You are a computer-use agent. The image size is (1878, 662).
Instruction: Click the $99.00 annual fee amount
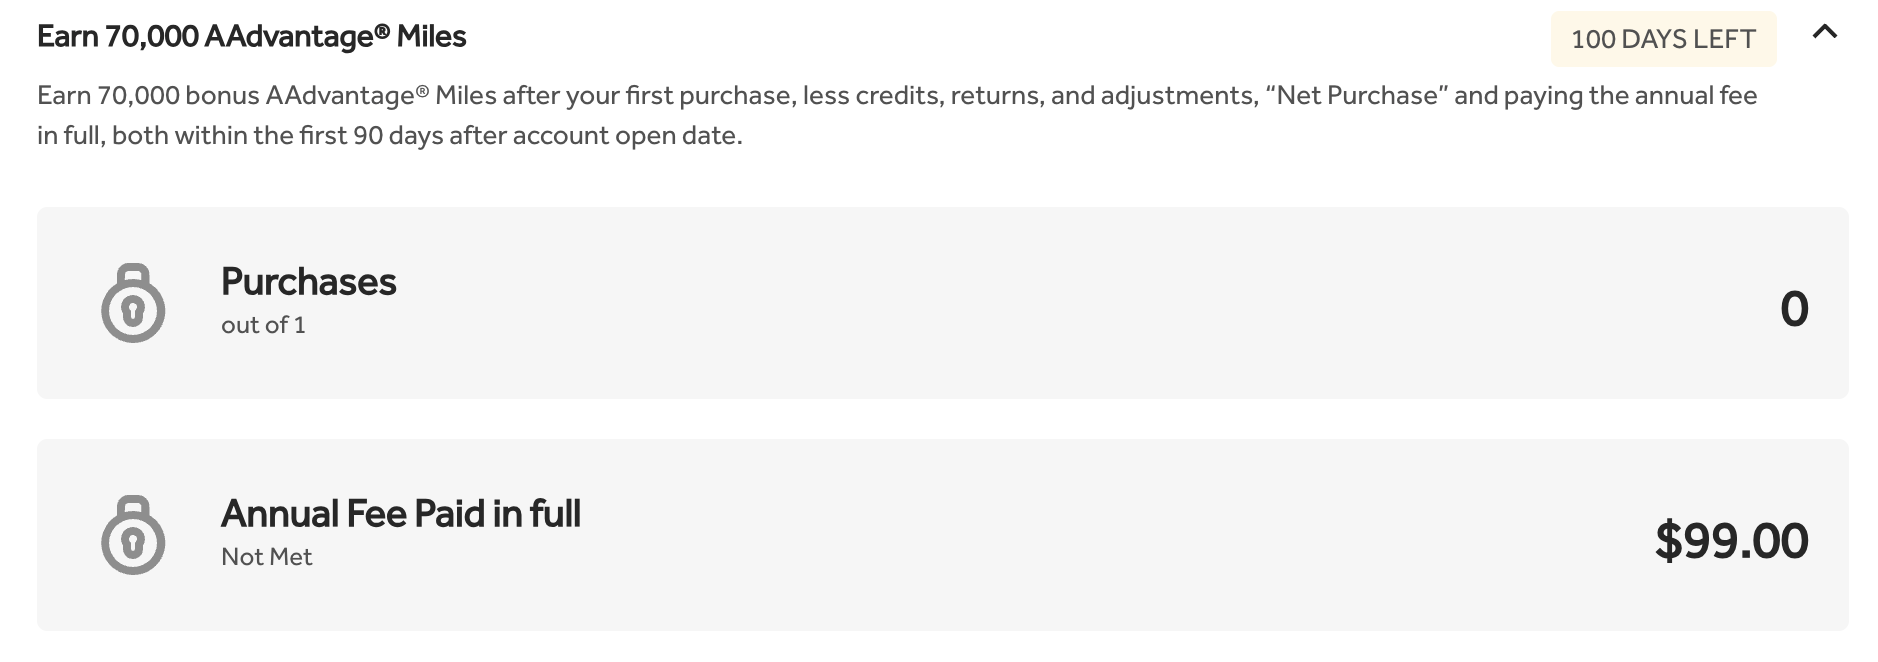point(1731,540)
